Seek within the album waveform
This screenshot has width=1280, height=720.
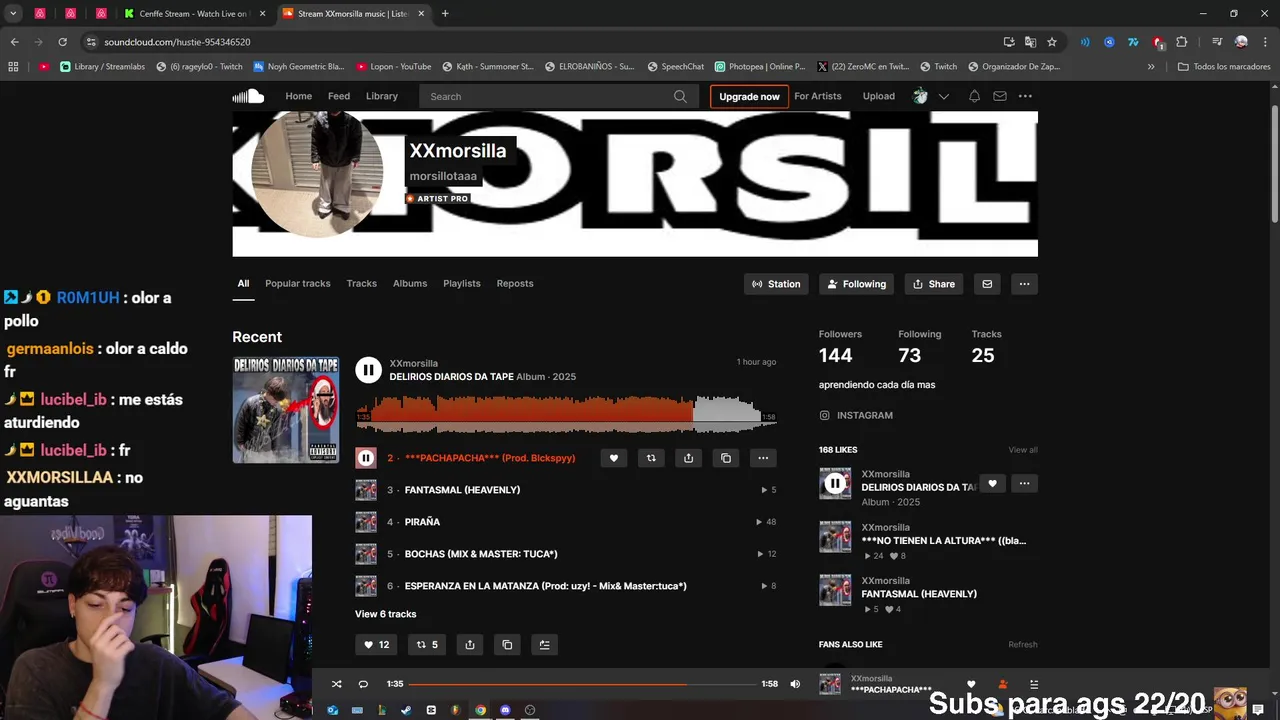[566, 414]
